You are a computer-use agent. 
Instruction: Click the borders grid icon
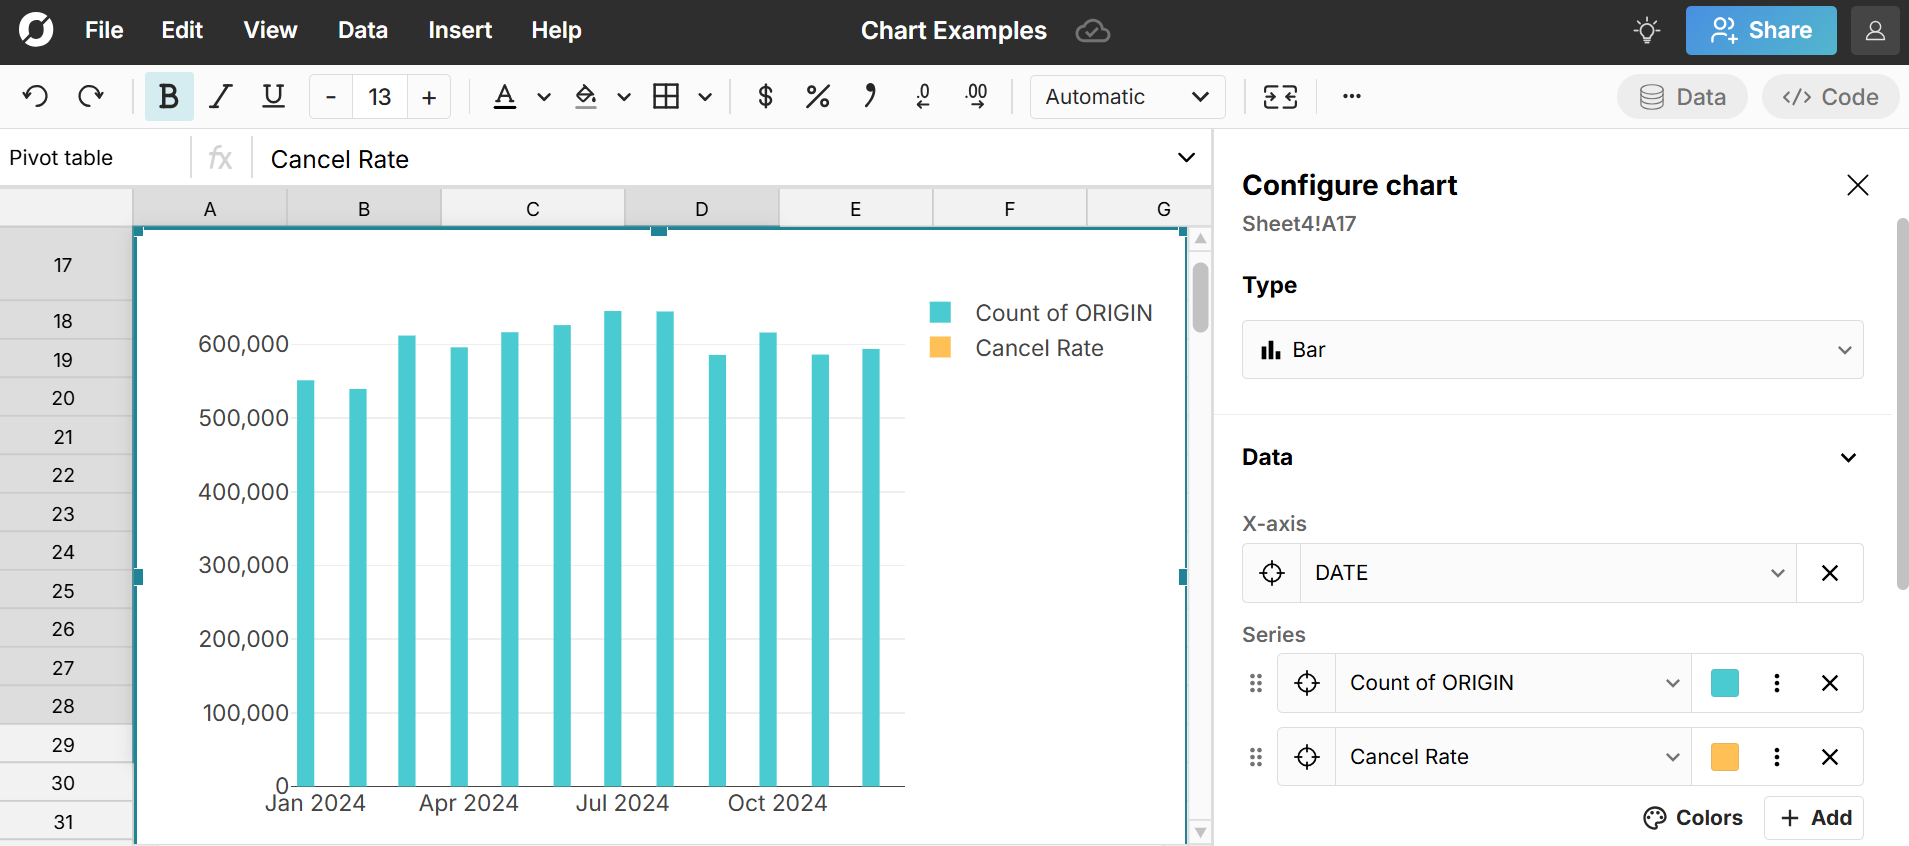[666, 97]
